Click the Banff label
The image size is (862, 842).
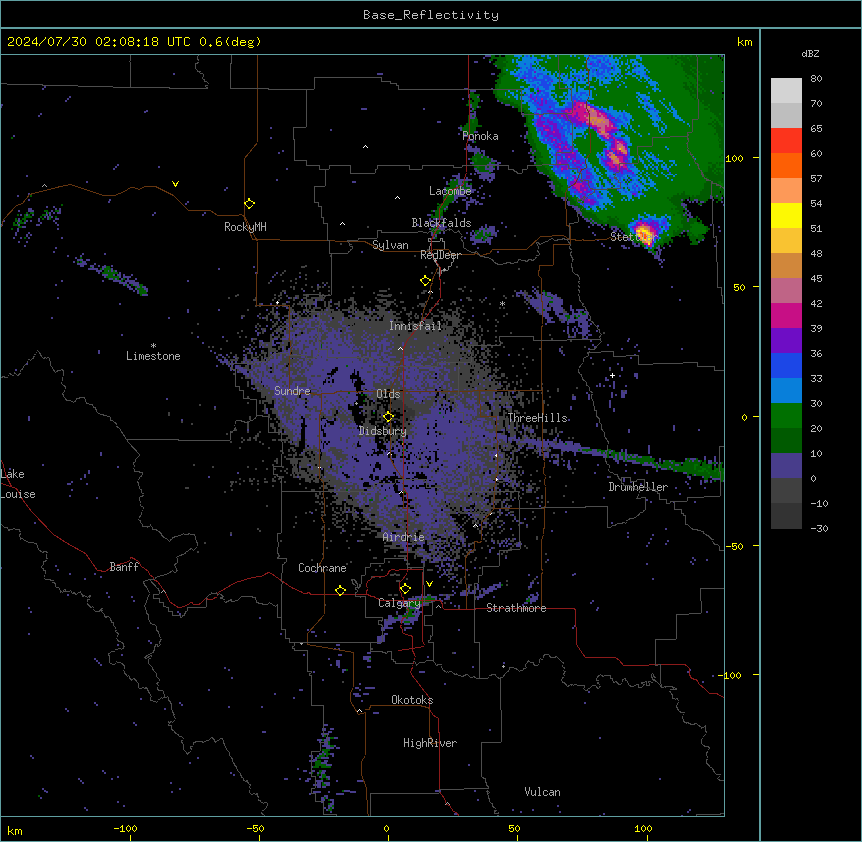[x=124, y=567]
